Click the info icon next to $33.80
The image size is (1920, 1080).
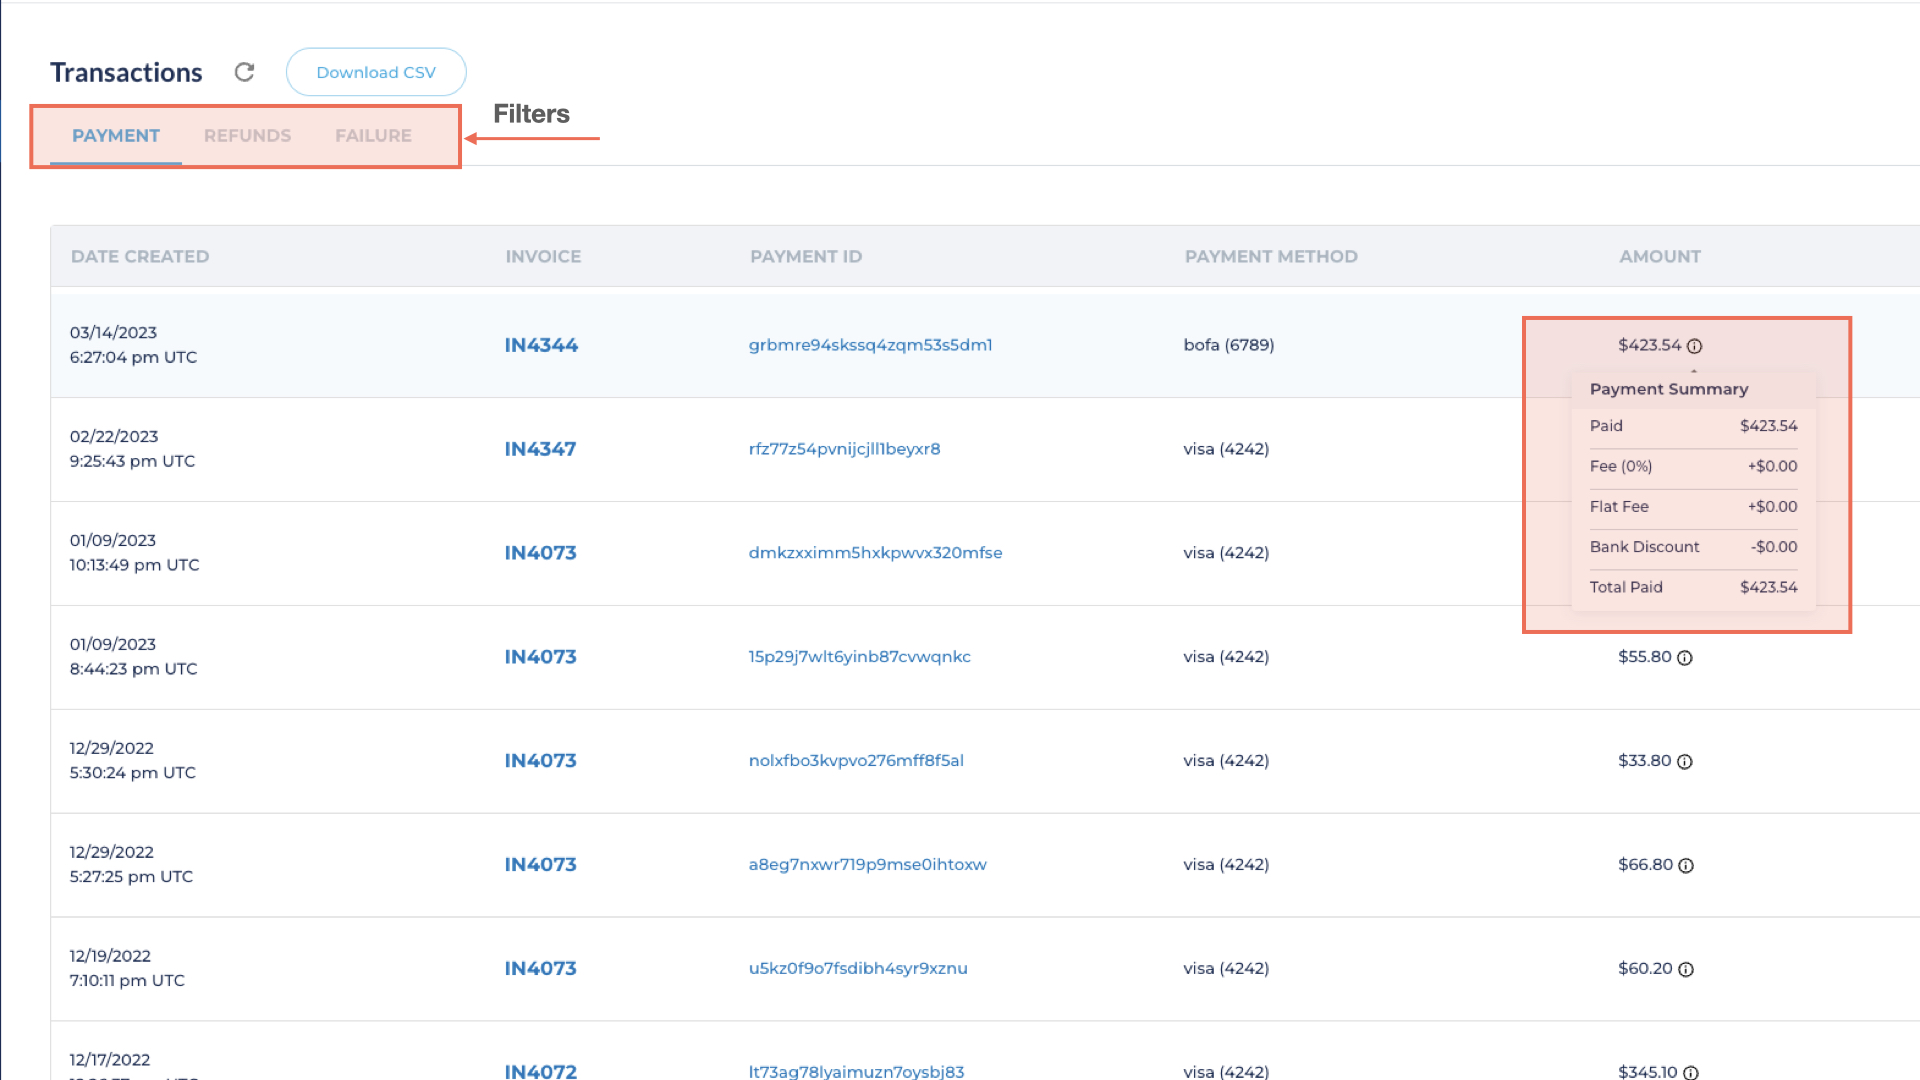(x=1684, y=761)
